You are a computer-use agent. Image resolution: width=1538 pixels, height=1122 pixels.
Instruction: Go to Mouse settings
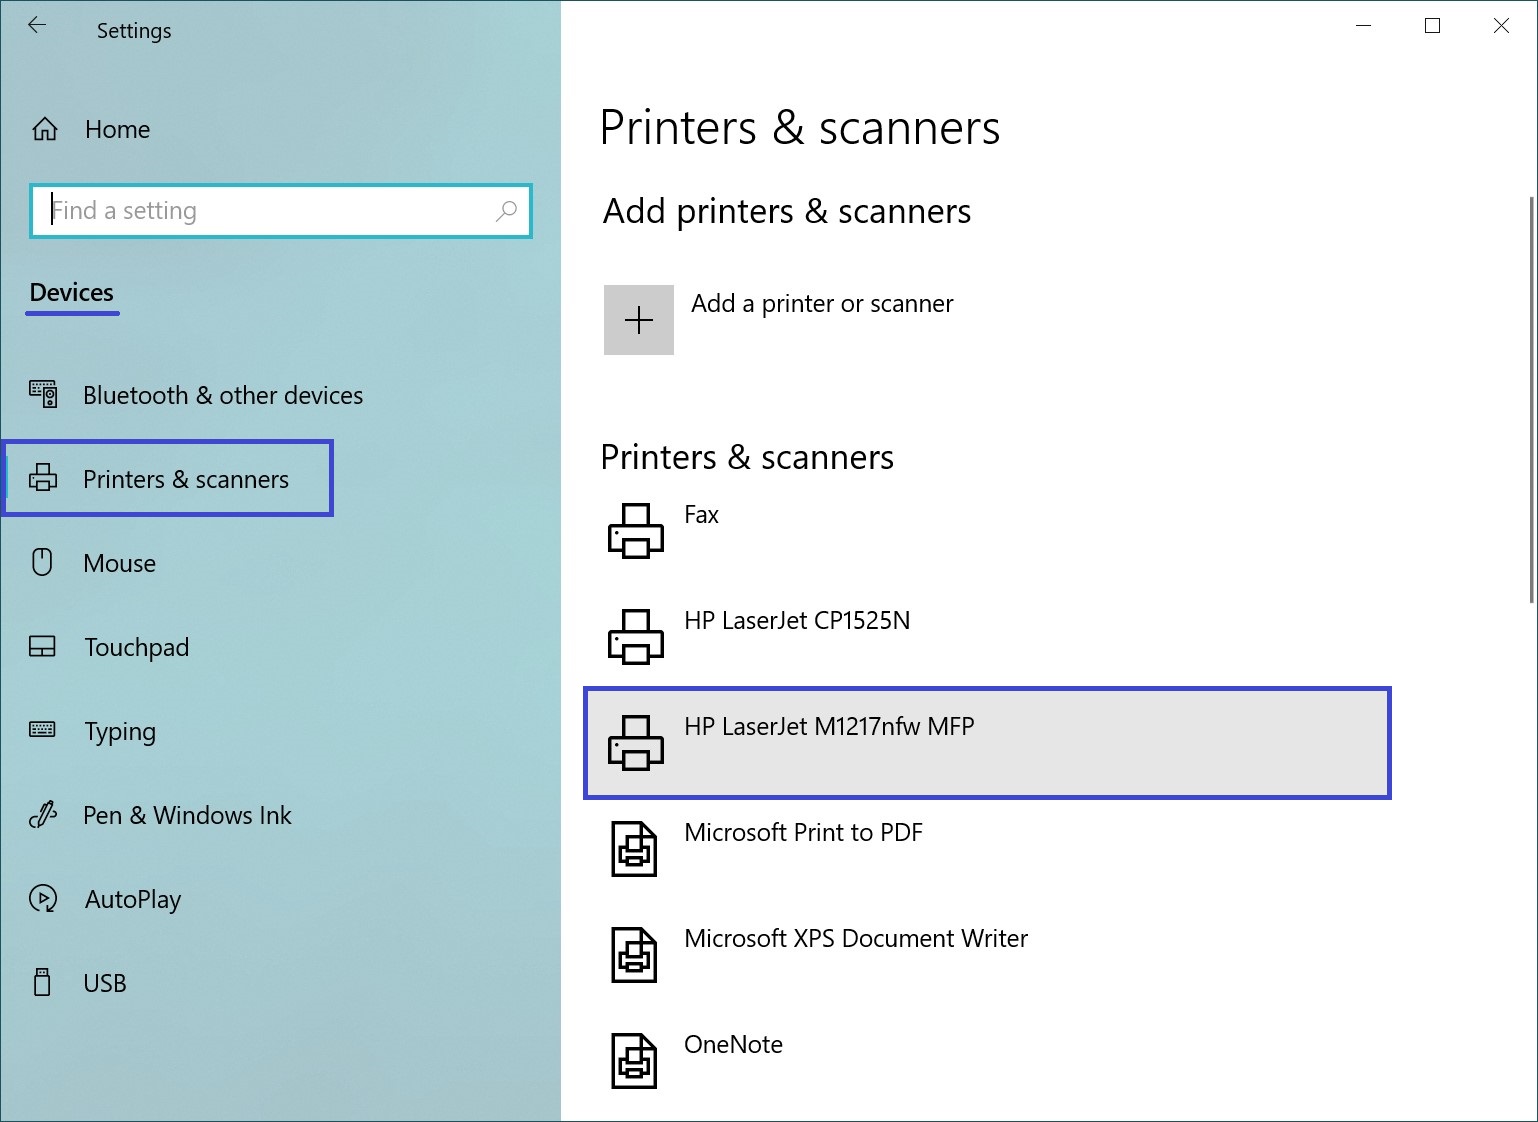pos(120,563)
